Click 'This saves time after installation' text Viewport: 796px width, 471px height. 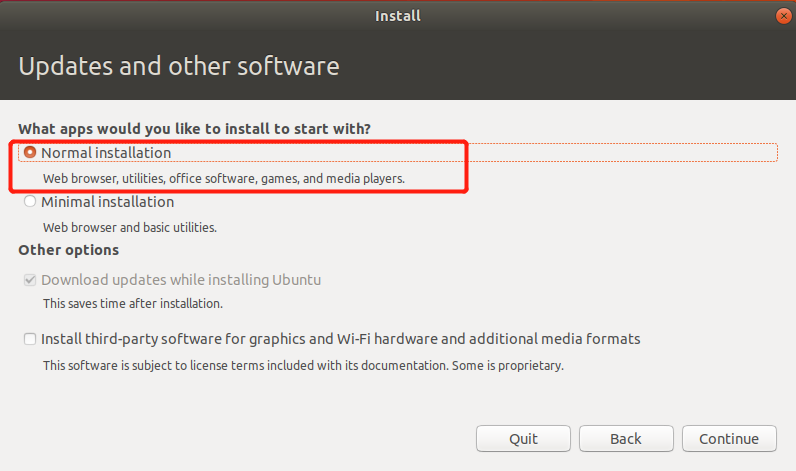(132, 302)
